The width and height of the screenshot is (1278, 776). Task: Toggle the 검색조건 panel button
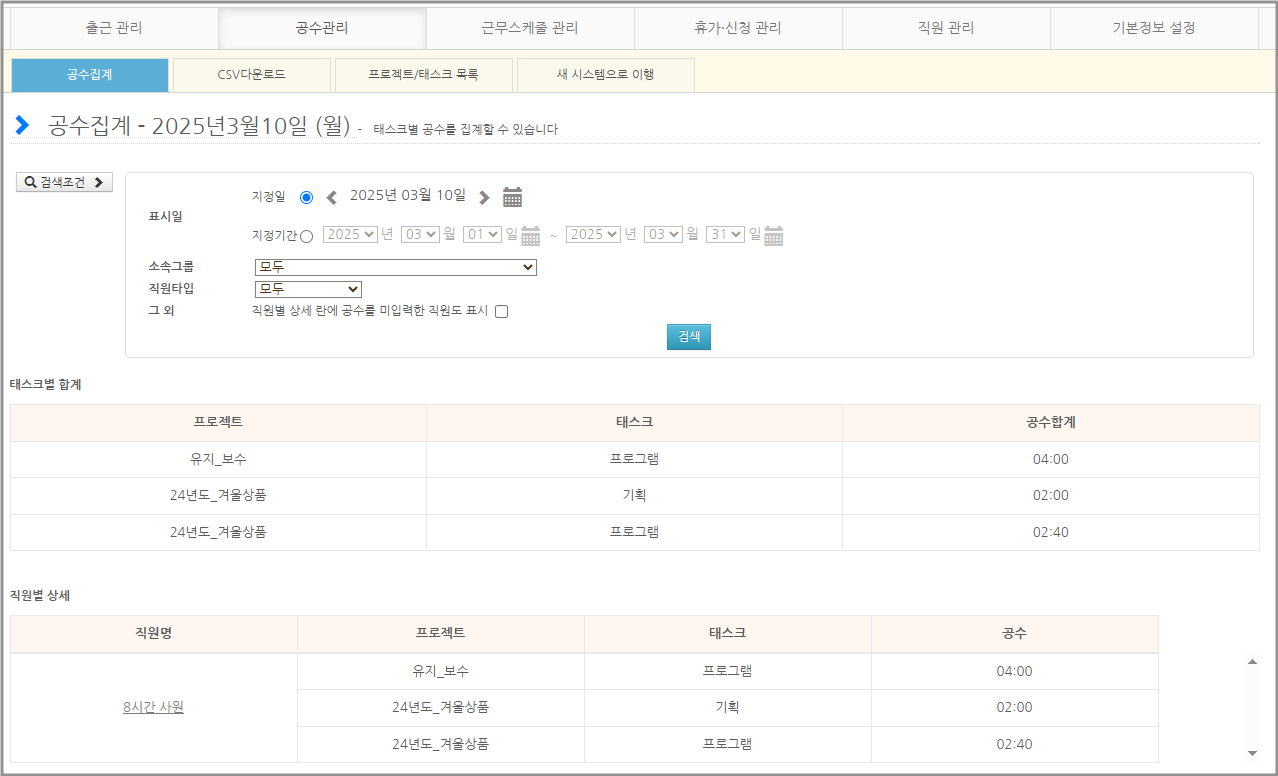(64, 182)
